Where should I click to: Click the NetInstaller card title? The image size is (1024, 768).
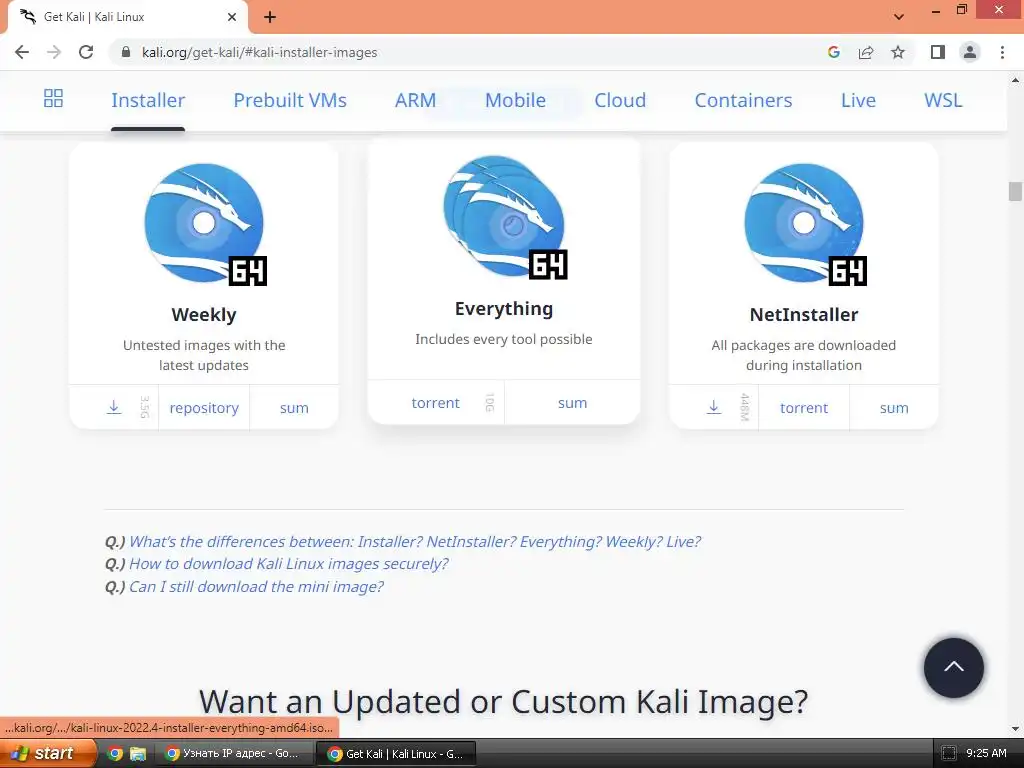pyautogui.click(x=804, y=315)
